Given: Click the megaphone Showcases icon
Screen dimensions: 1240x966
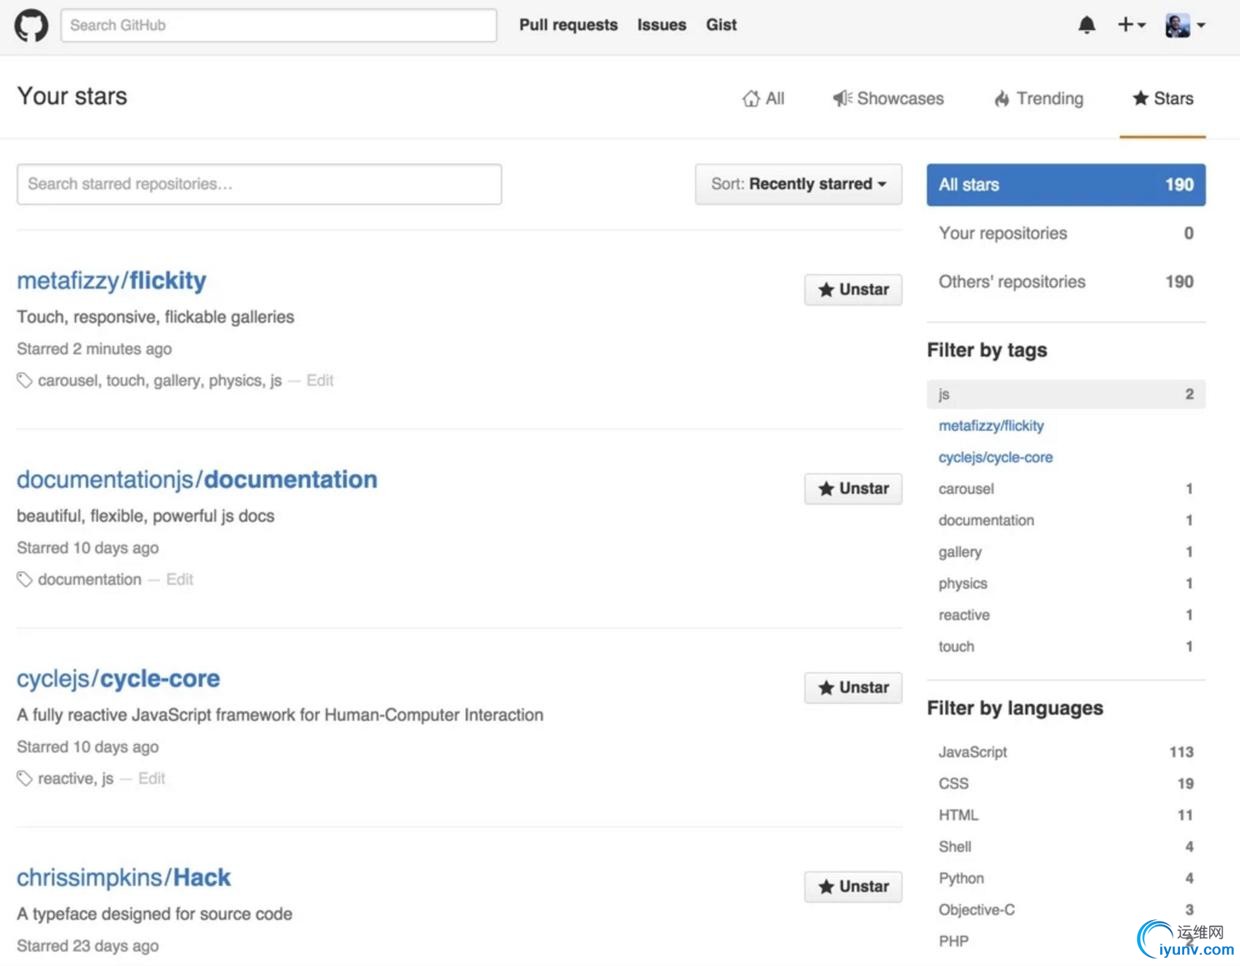Looking at the screenshot, I should point(842,98).
